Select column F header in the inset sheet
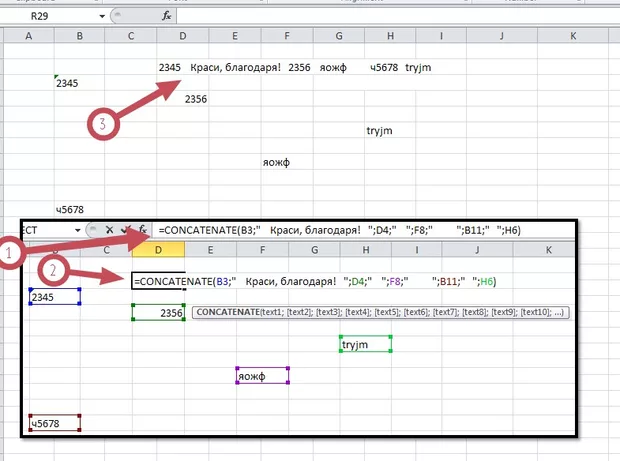The height and width of the screenshot is (461, 620). click(263, 250)
